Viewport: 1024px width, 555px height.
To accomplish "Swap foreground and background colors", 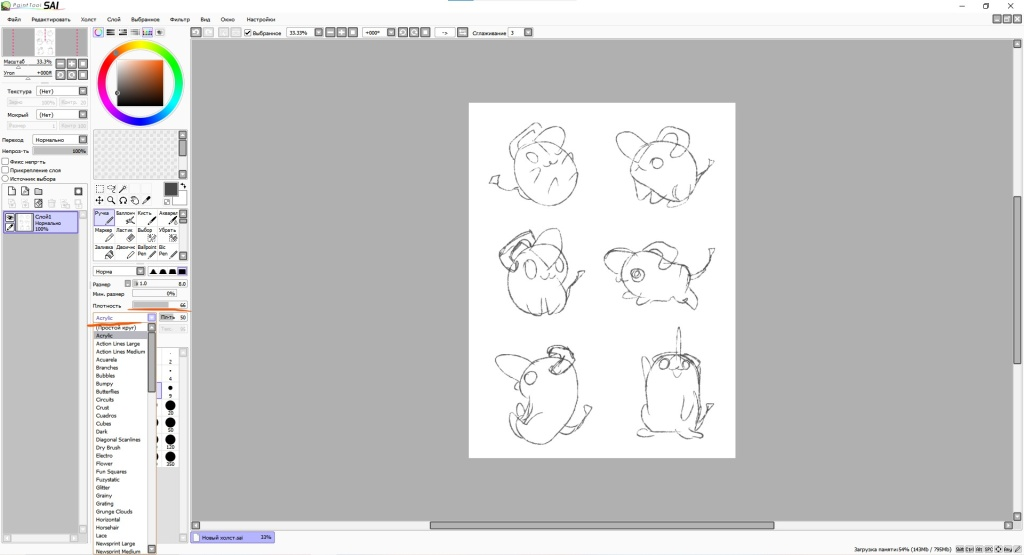I will [x=183, y=186].
